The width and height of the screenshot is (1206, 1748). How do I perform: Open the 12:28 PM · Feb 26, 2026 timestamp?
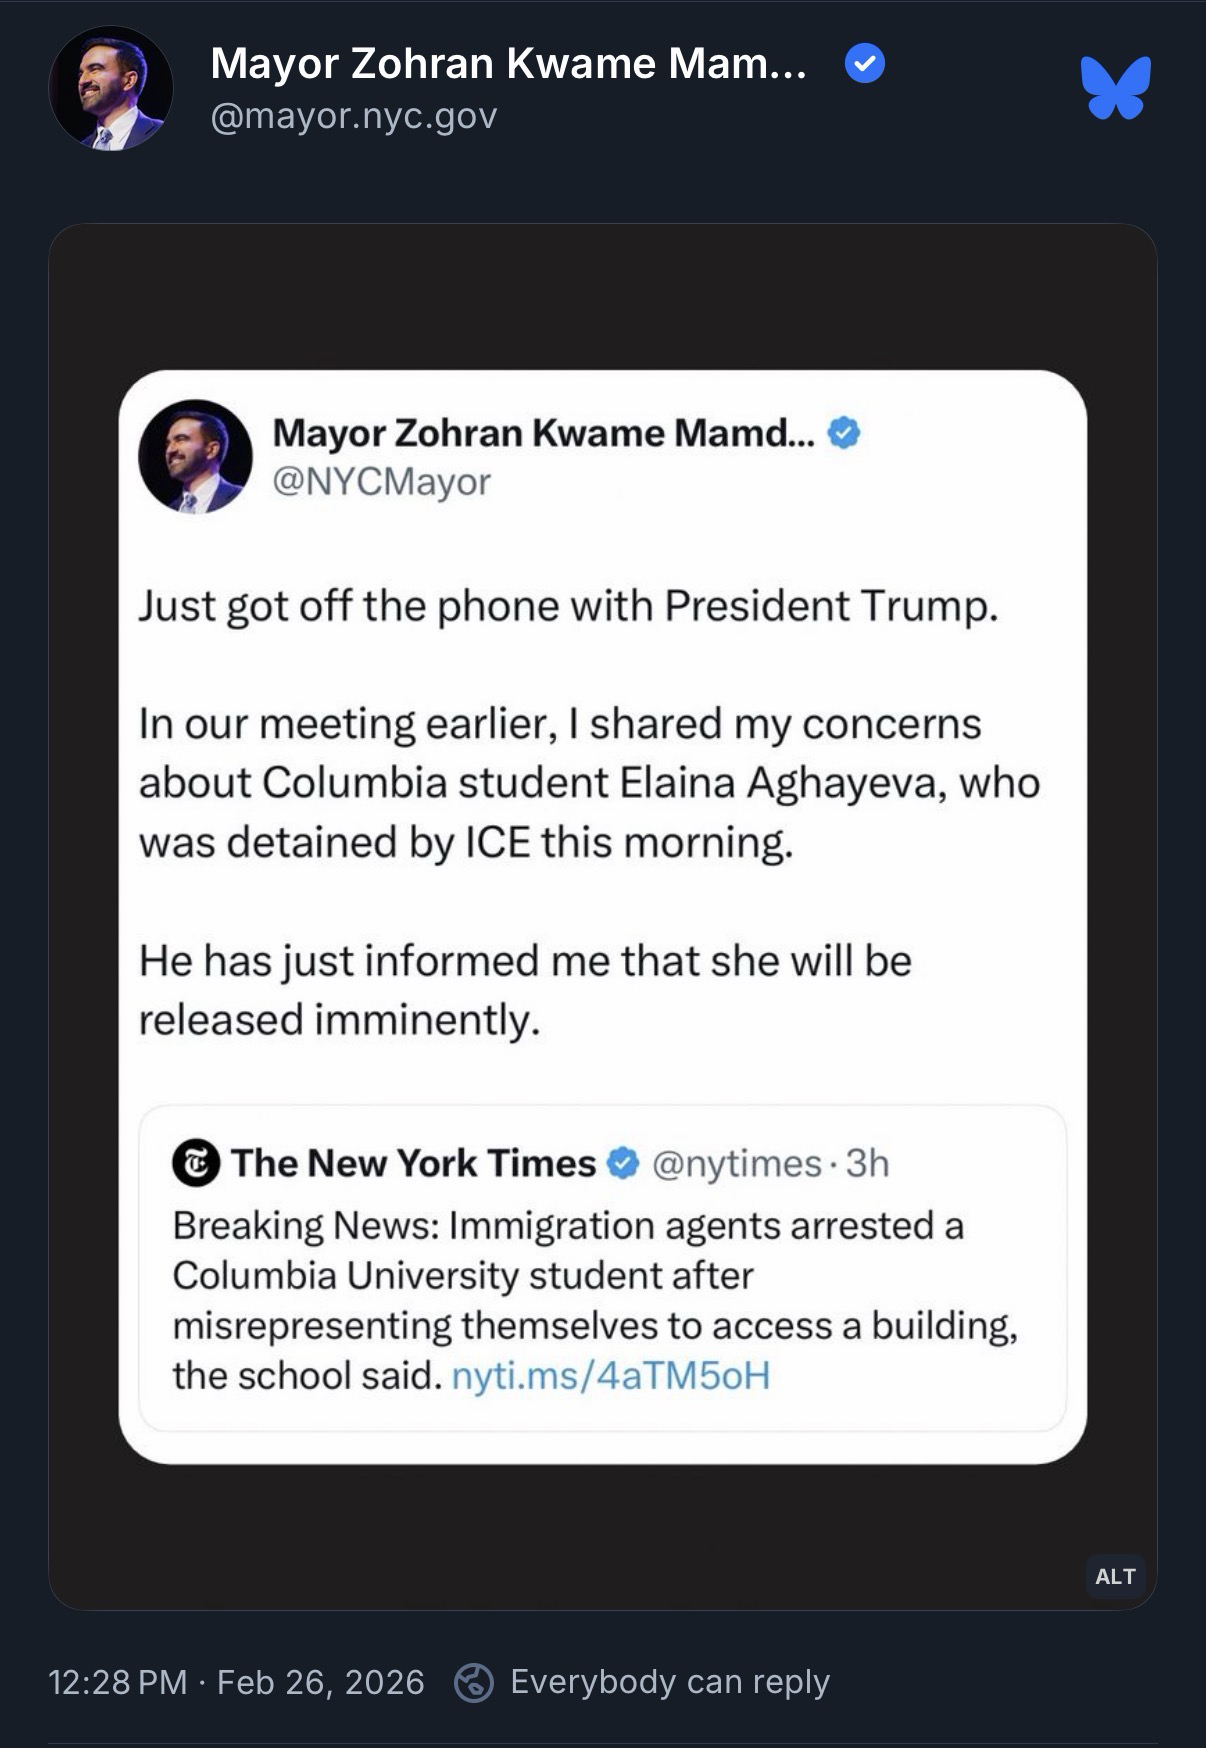tap(236, 1682)
